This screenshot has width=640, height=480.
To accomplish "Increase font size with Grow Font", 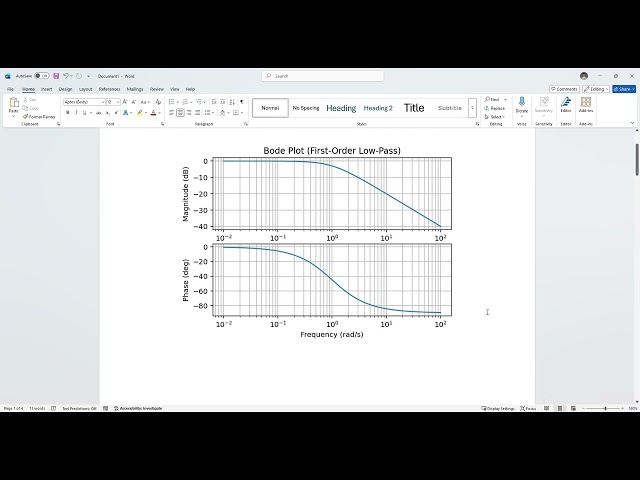I will 125,102.
